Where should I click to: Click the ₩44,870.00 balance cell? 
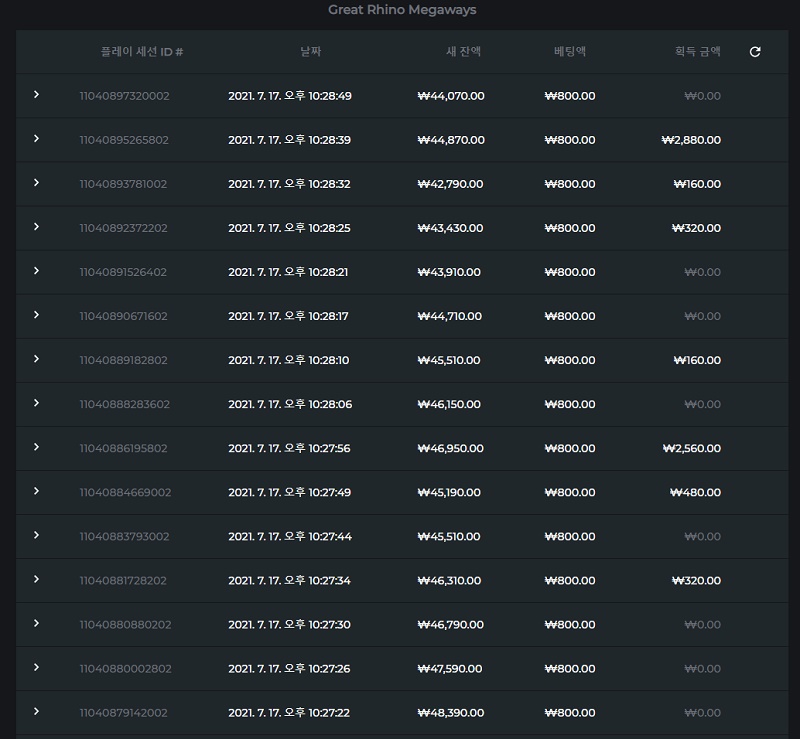[x=451, y=140]
